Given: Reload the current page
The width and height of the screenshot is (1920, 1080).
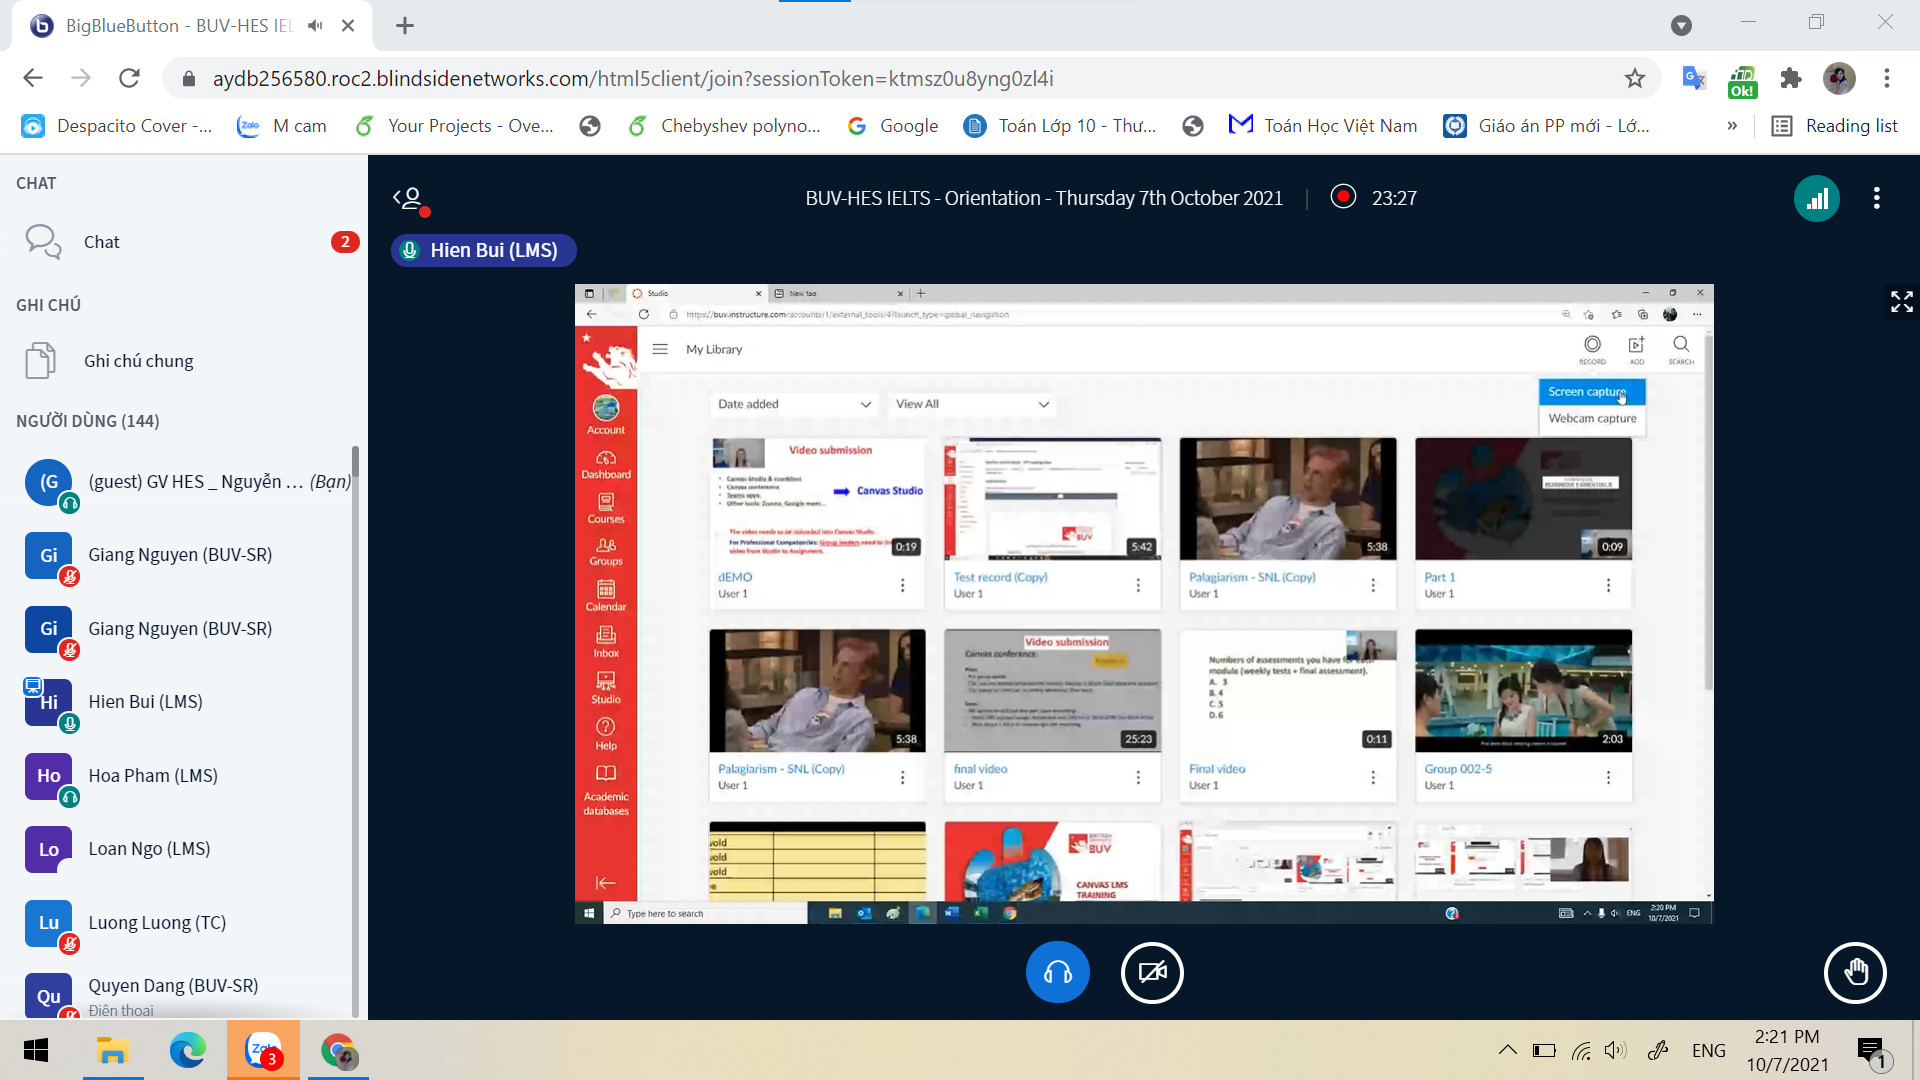Looking at the screenshot, I should point(129,78).
